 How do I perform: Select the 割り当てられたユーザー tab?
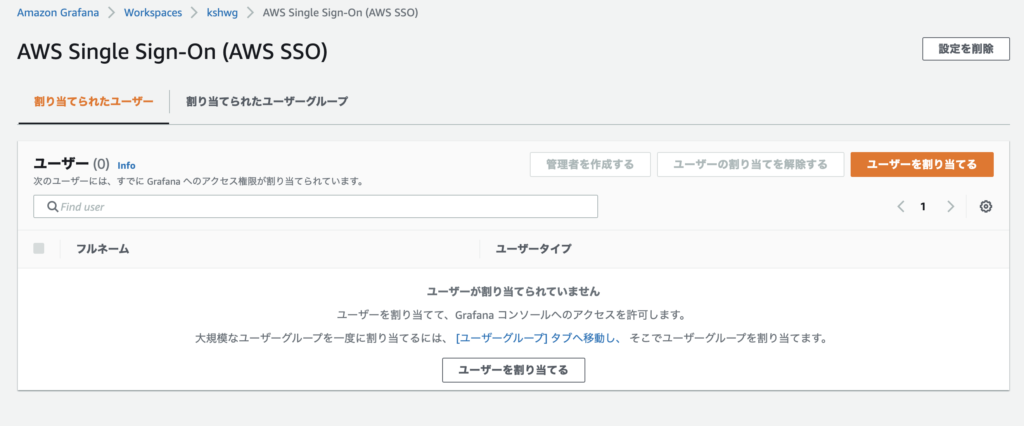coord(93,101)
